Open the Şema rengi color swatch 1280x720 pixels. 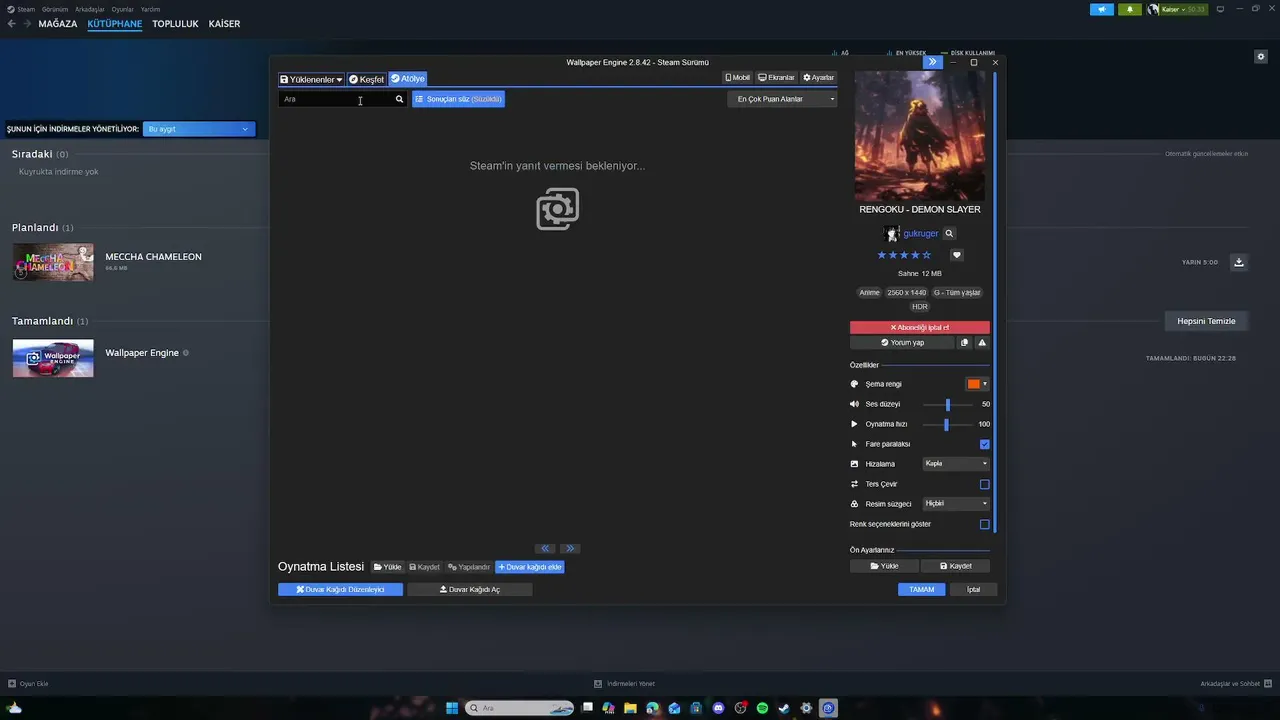pos(977,384)
